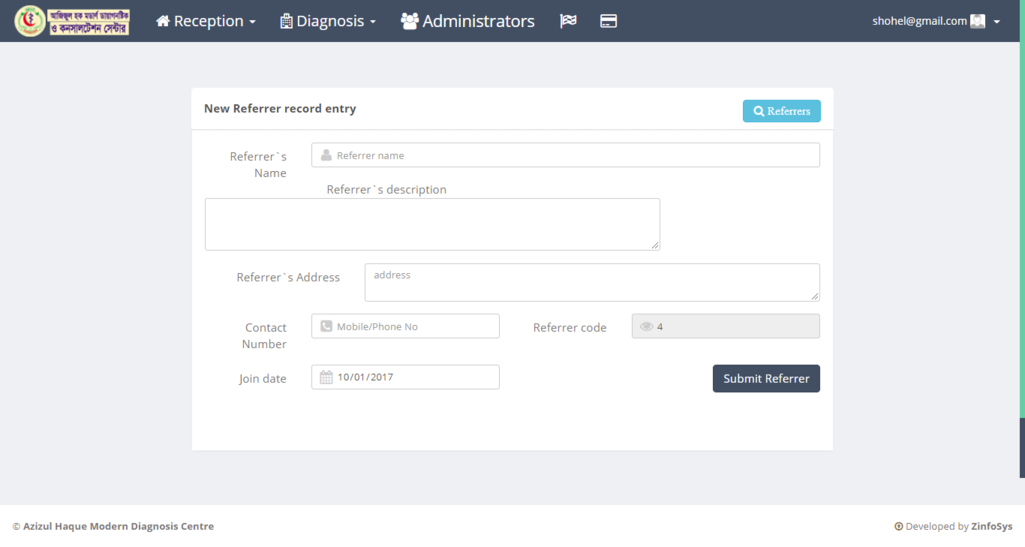This screenshot has width=1025, height=547.
Task: Follow the ZinfoSys developer link
Action: click(x=991, y=527)
